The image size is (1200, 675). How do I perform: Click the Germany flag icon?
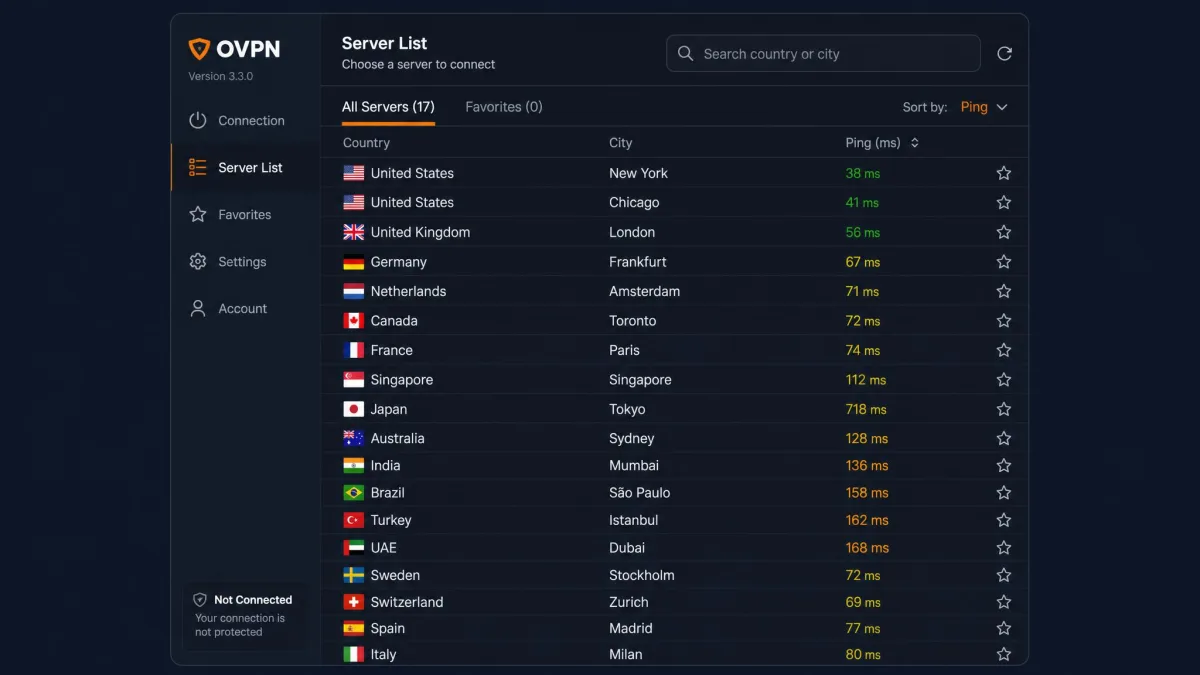(x=354, y=262)
